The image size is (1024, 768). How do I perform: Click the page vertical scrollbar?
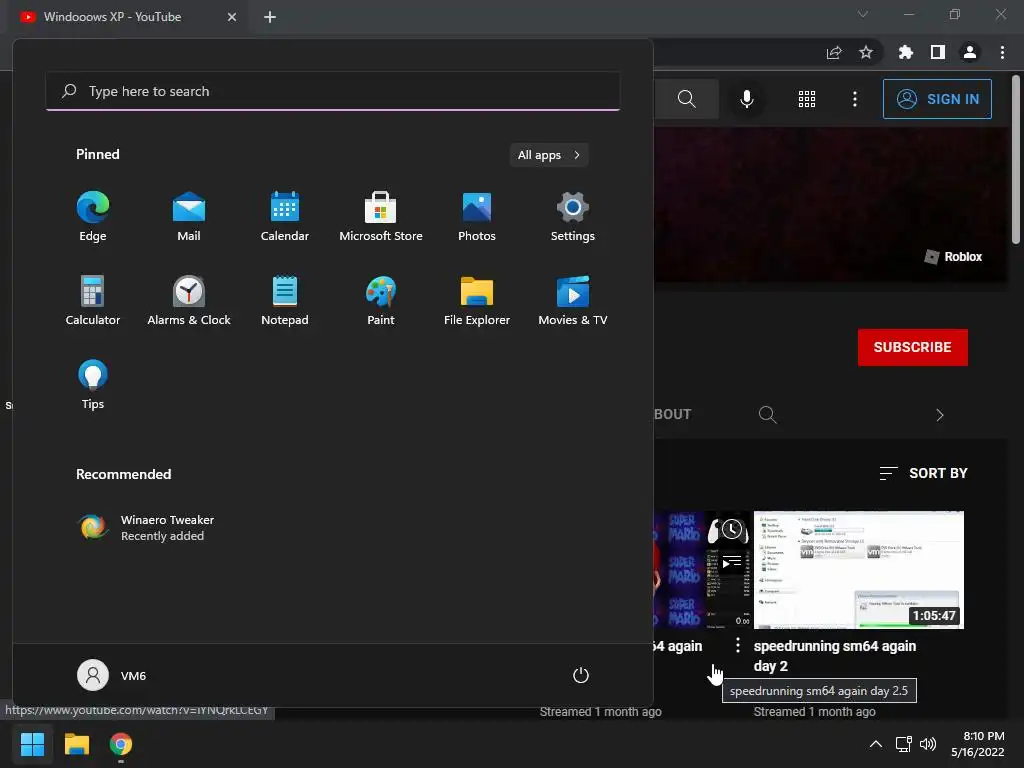(x=1016, y=160)
